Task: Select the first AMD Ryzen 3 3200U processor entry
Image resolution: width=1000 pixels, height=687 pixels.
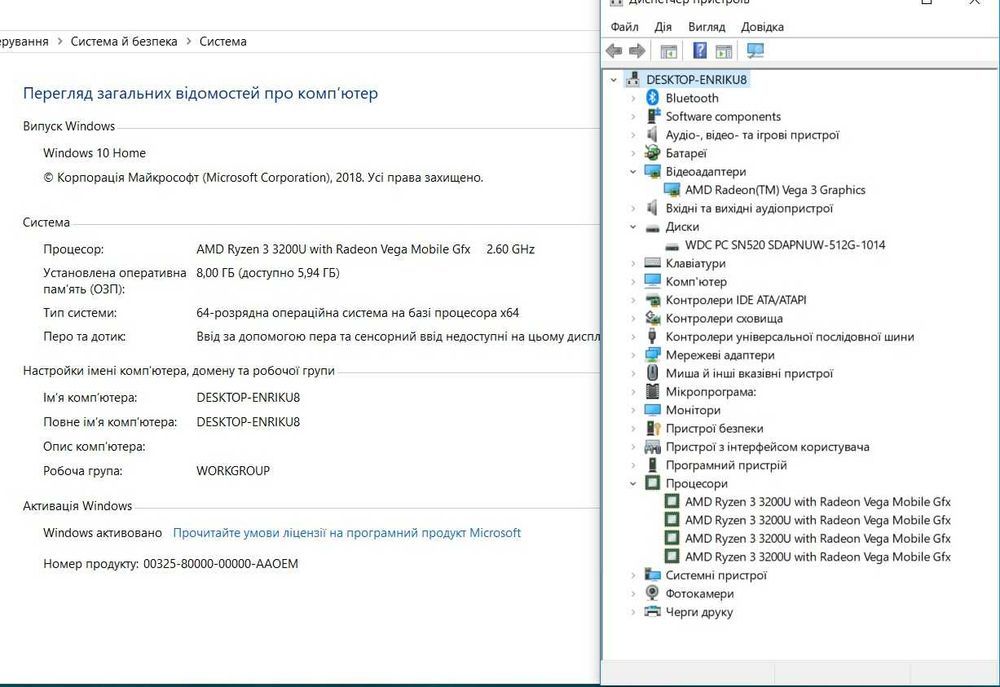Action: [818, 501]
